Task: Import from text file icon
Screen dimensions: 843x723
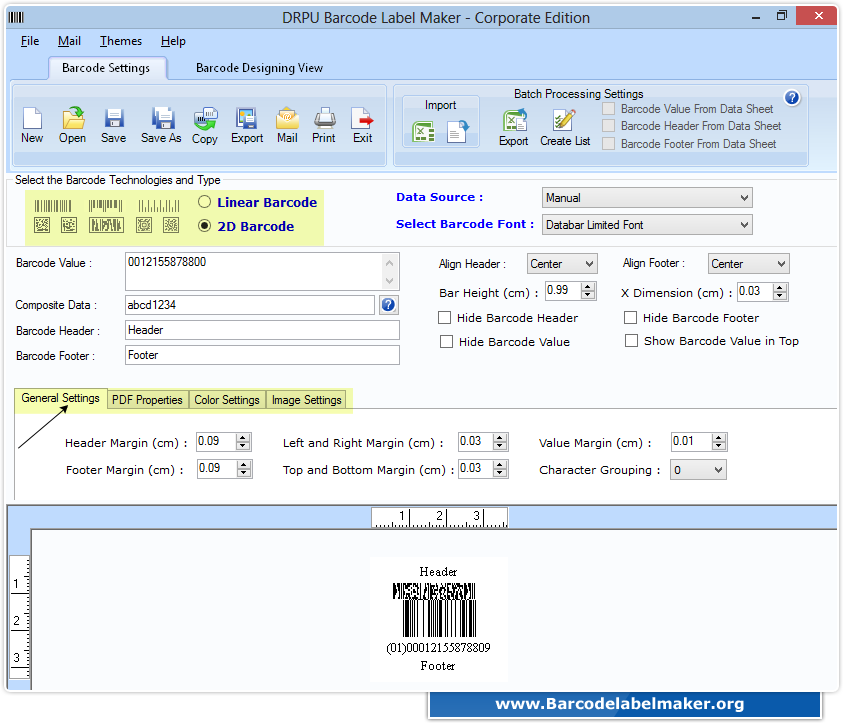Action: pos(458,132)
